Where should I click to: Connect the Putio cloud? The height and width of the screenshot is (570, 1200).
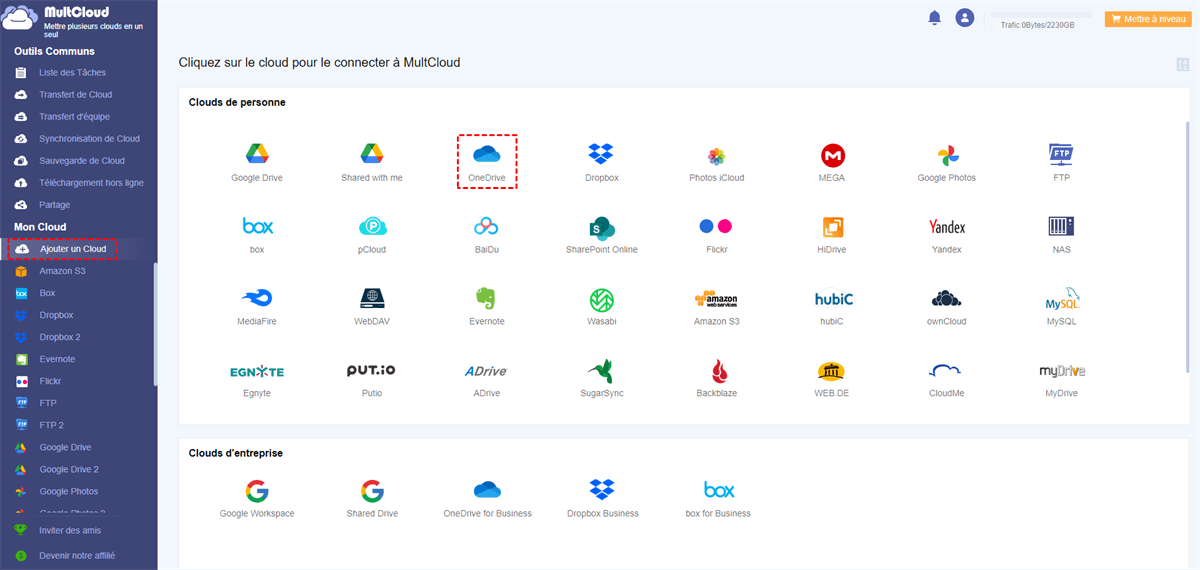[x=372, y=379]
